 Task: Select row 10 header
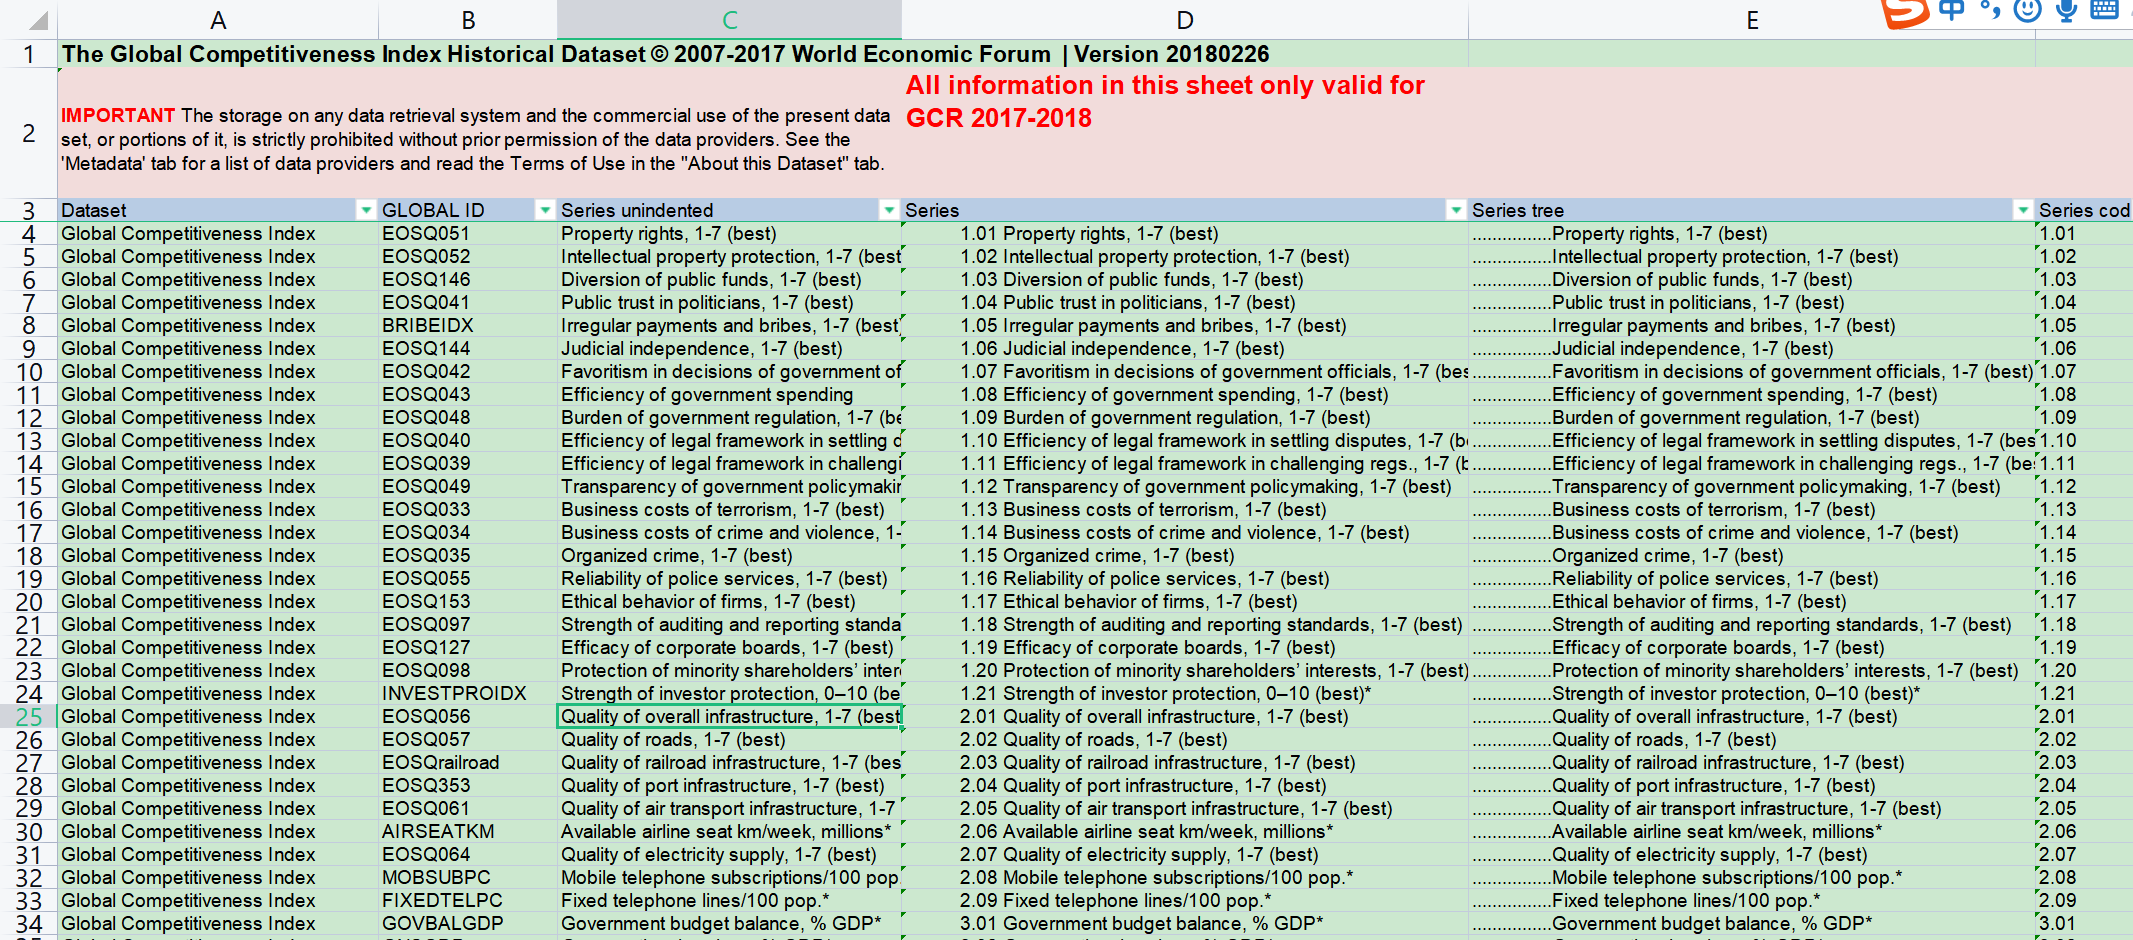click(29, 372)
